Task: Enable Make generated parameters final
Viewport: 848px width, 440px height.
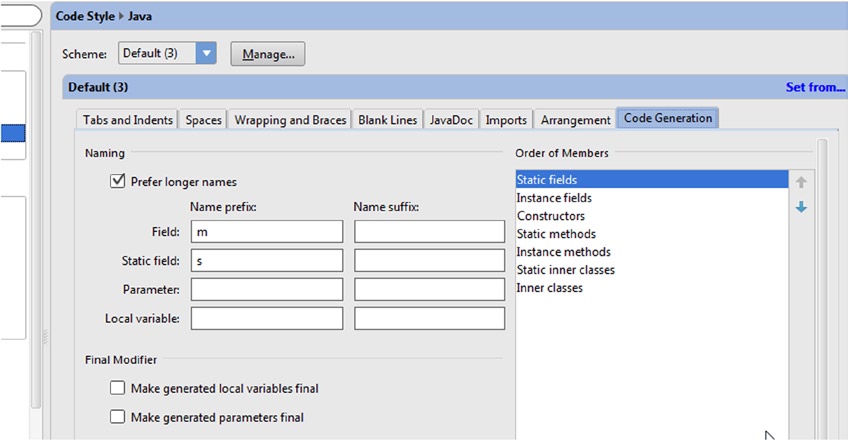Action: (x=117, y=417)
